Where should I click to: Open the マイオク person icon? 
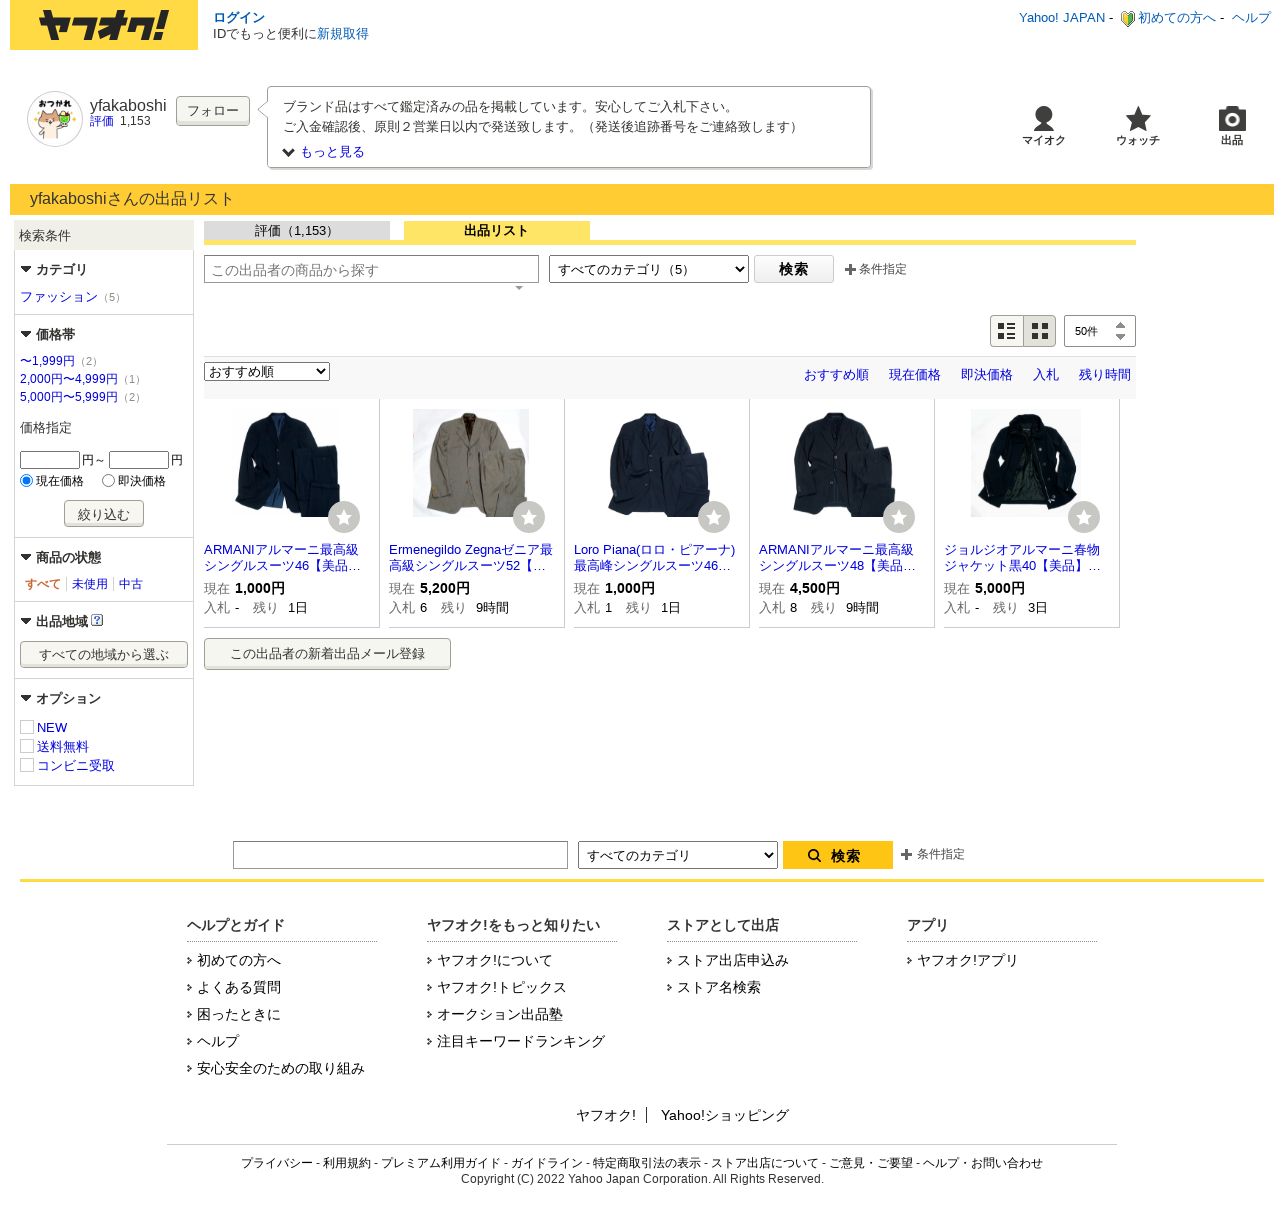[x=1043, y=118]
